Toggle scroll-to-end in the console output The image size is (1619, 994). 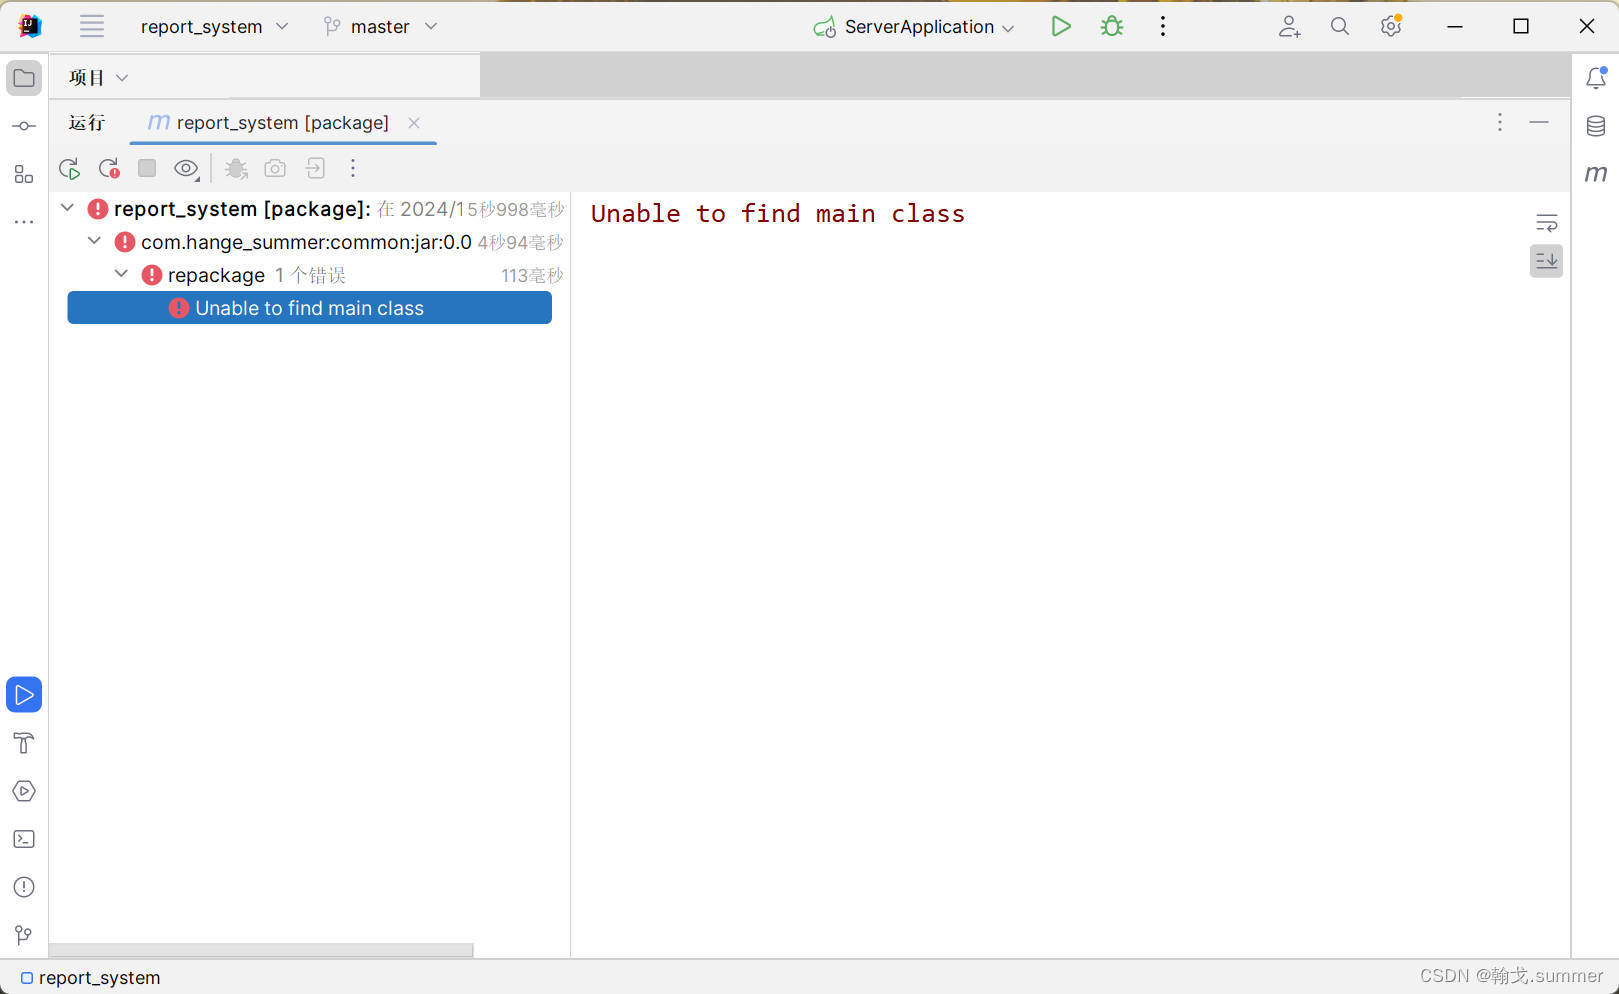pos(1546,261)
